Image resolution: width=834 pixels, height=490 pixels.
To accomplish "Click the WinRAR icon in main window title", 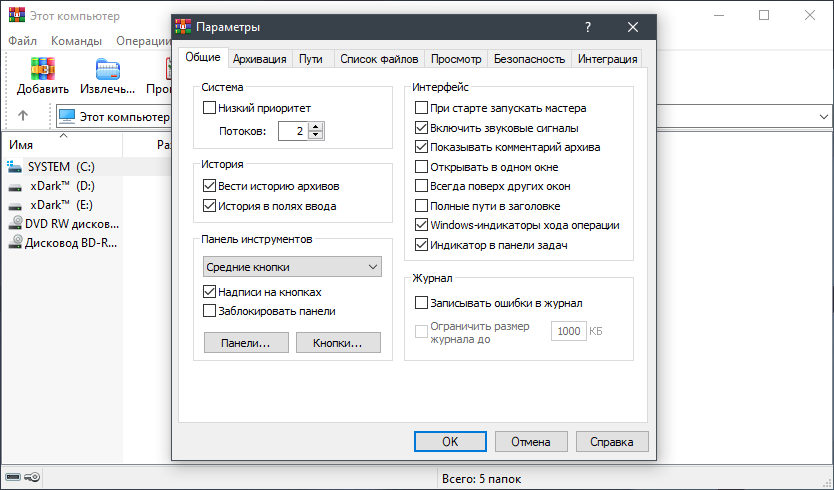I will tap(16, 15).
